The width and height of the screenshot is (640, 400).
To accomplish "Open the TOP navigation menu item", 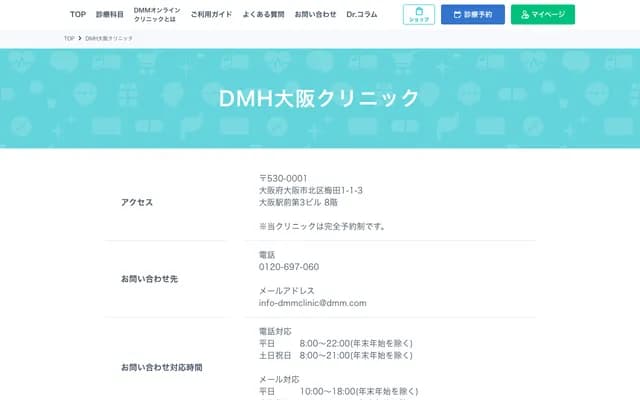I will 78,14.
